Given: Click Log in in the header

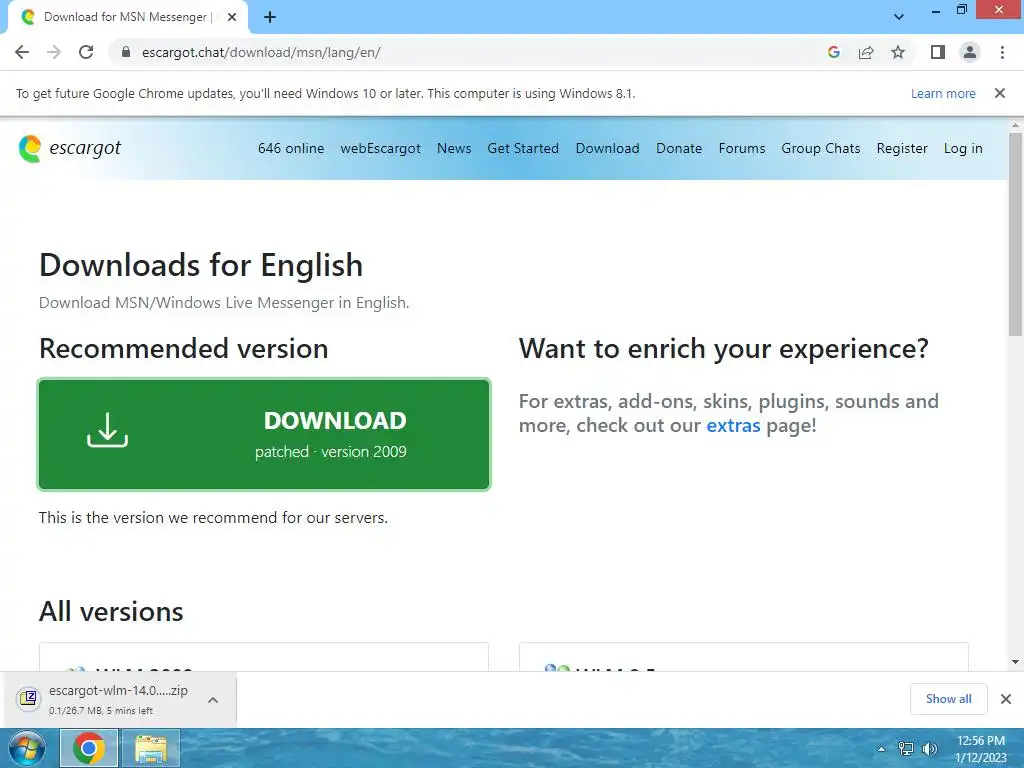Looking at the screenshot, I should [963, 148].
